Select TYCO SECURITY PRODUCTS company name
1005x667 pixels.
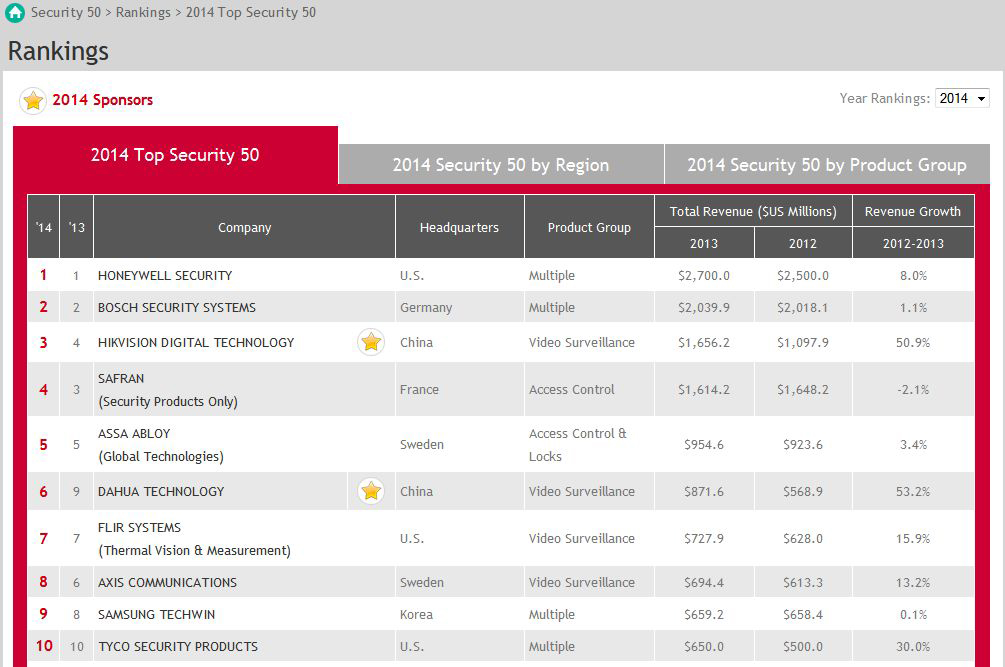(x=178, y=646)
